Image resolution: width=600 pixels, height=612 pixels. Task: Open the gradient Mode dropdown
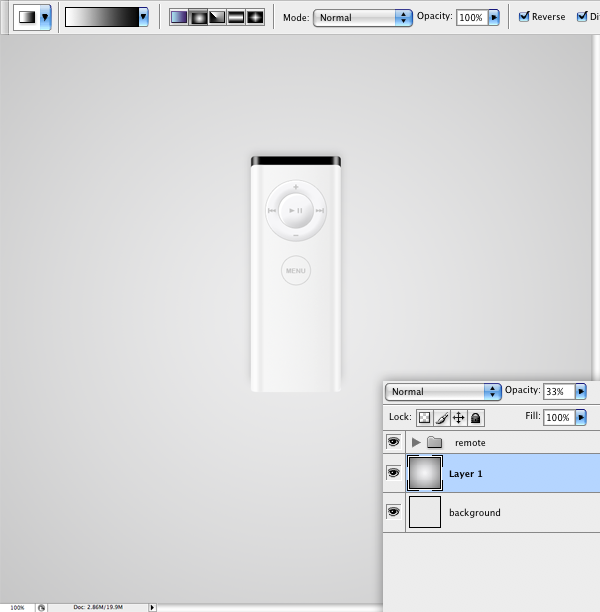(x=363, y=18)
